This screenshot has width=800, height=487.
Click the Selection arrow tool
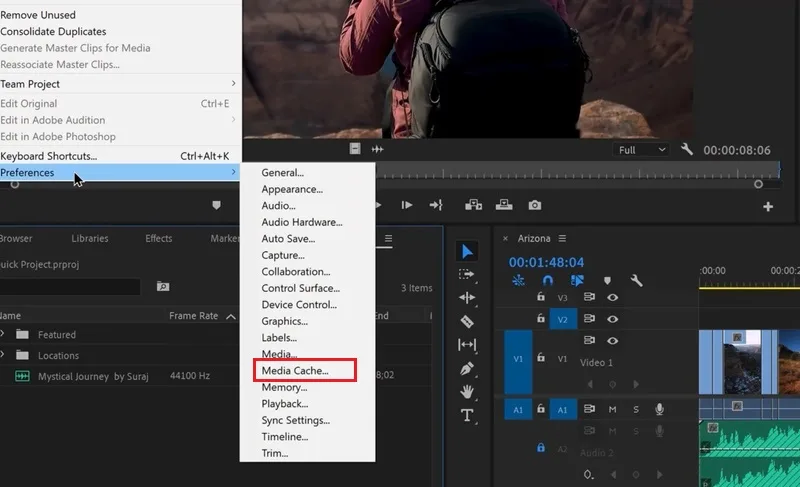click(x=467, y=251)
